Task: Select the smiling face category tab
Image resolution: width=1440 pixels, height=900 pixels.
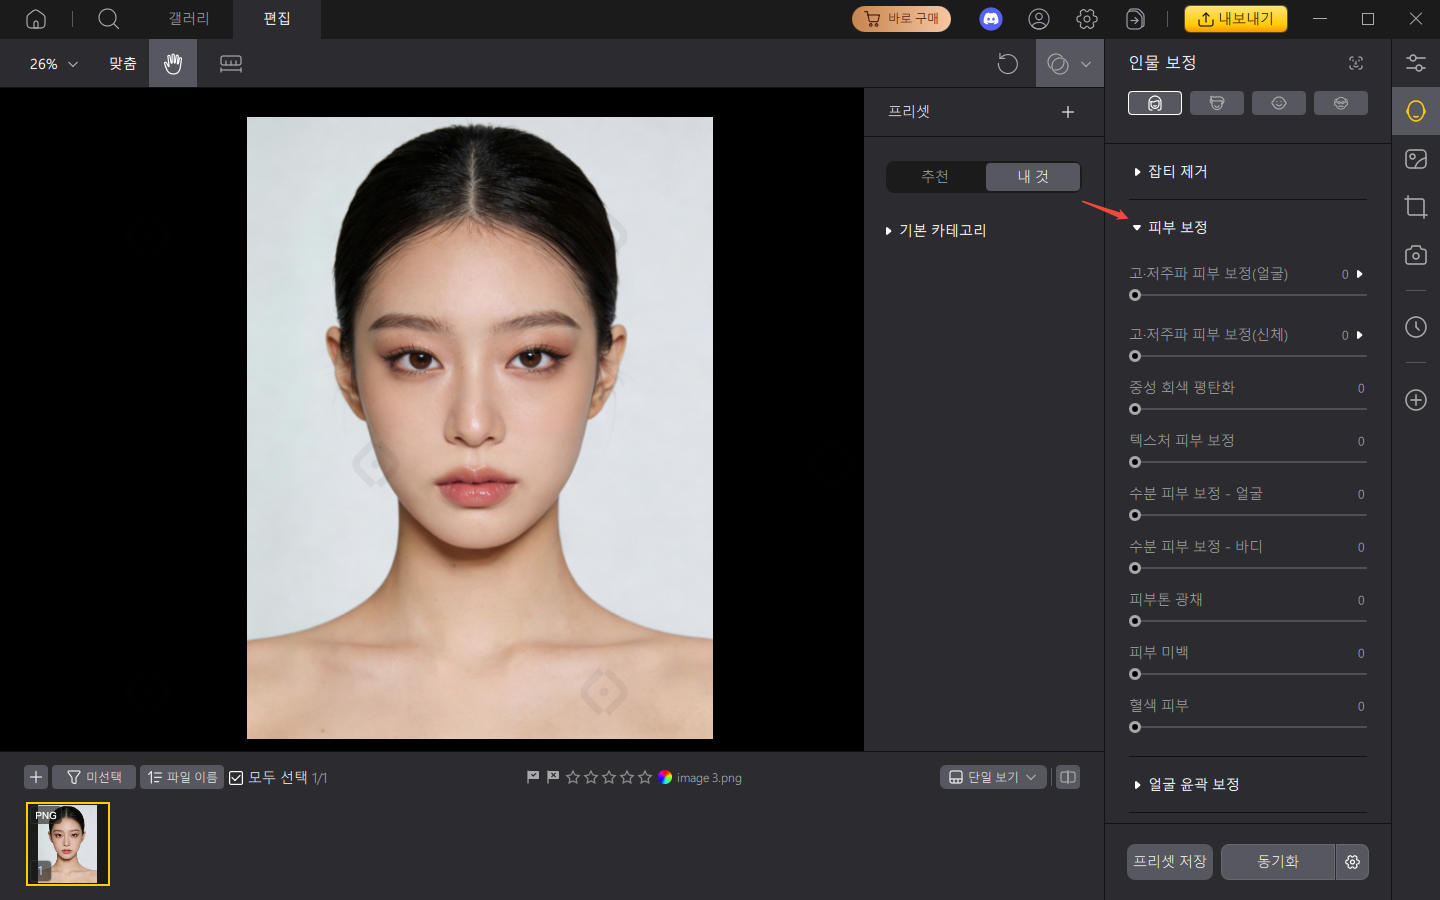Action: (1279, 102)
